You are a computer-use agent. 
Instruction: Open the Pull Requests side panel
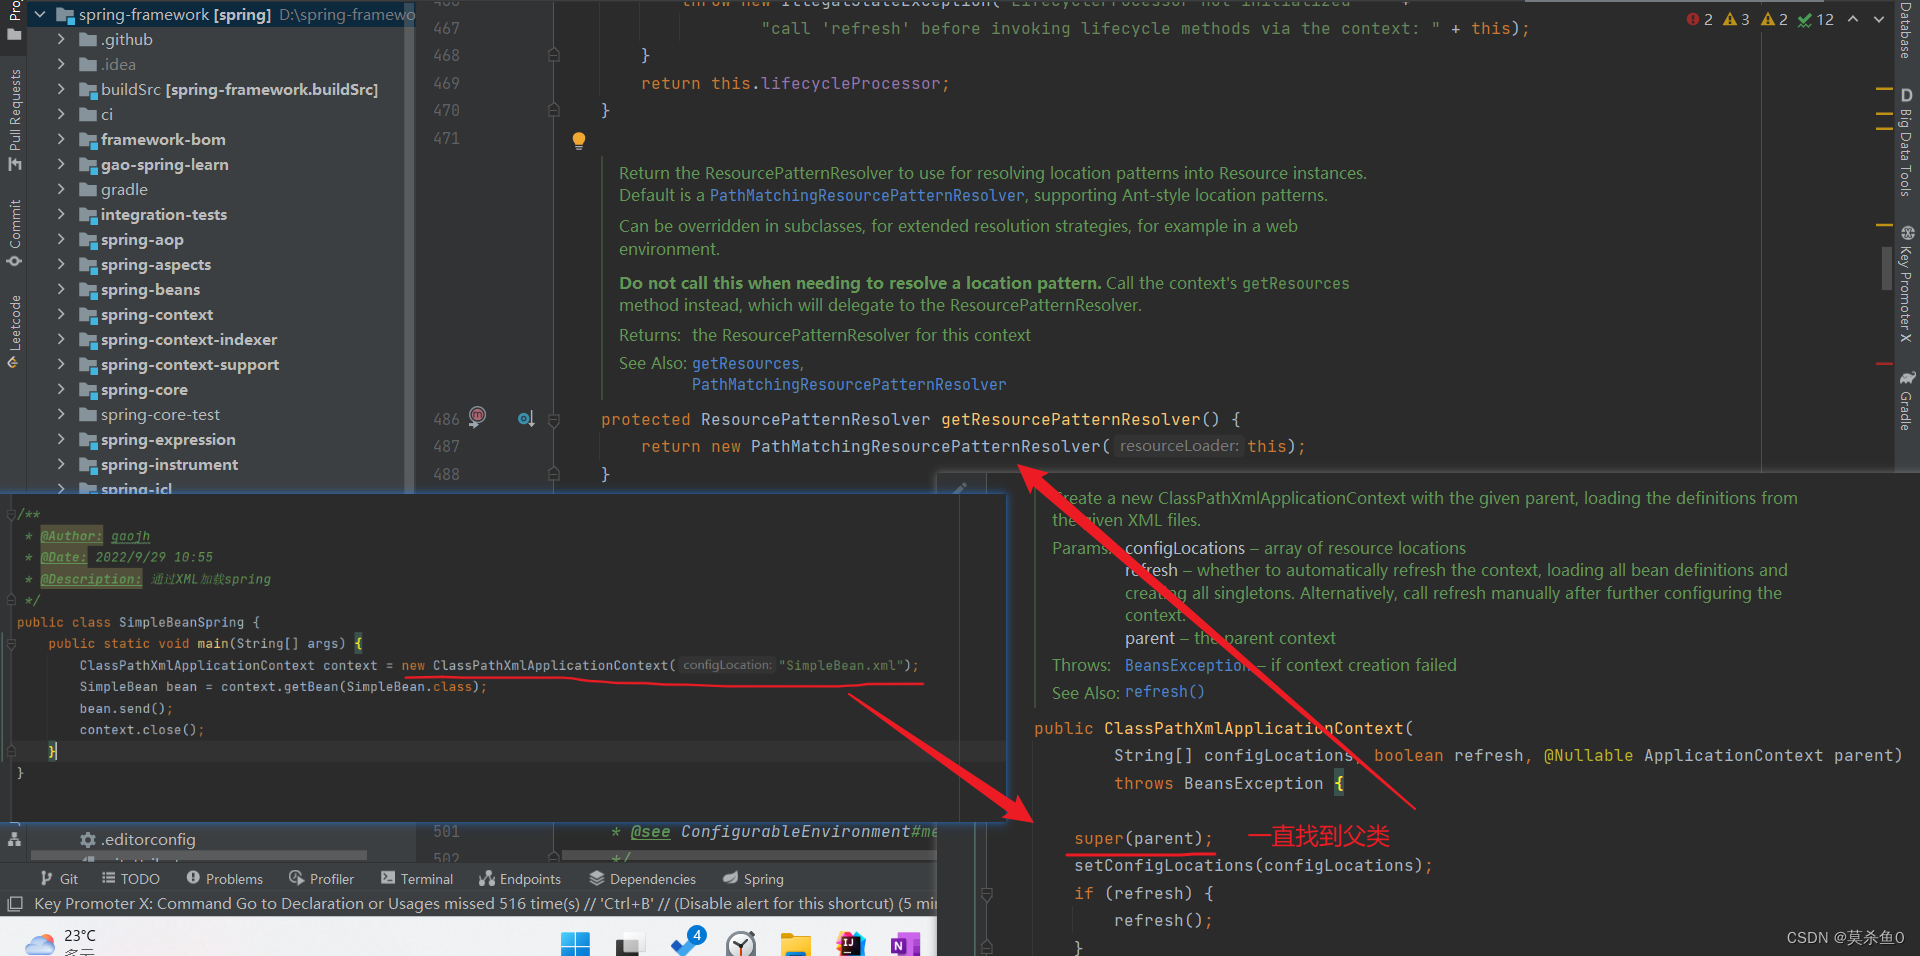click(14, 120)
